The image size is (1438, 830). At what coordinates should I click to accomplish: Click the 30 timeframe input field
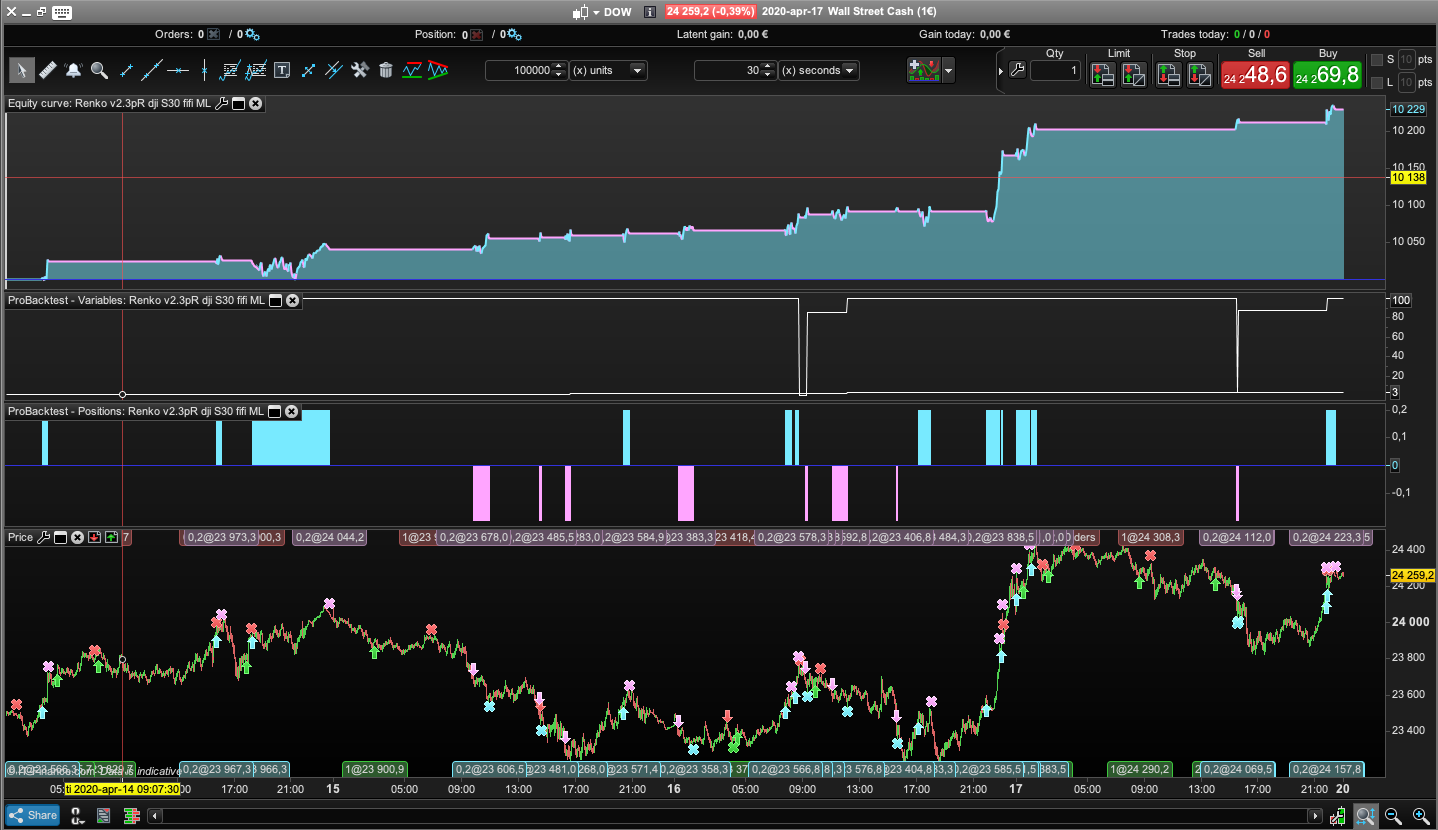point(727,70)
